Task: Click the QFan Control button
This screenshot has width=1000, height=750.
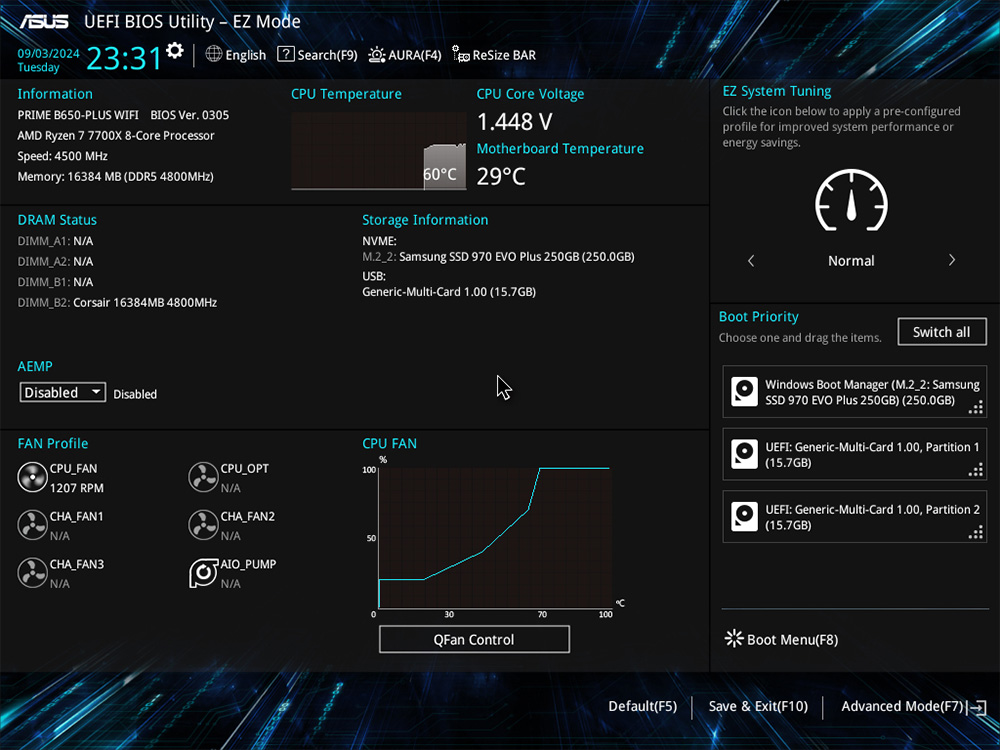Action: pos(474,639)
